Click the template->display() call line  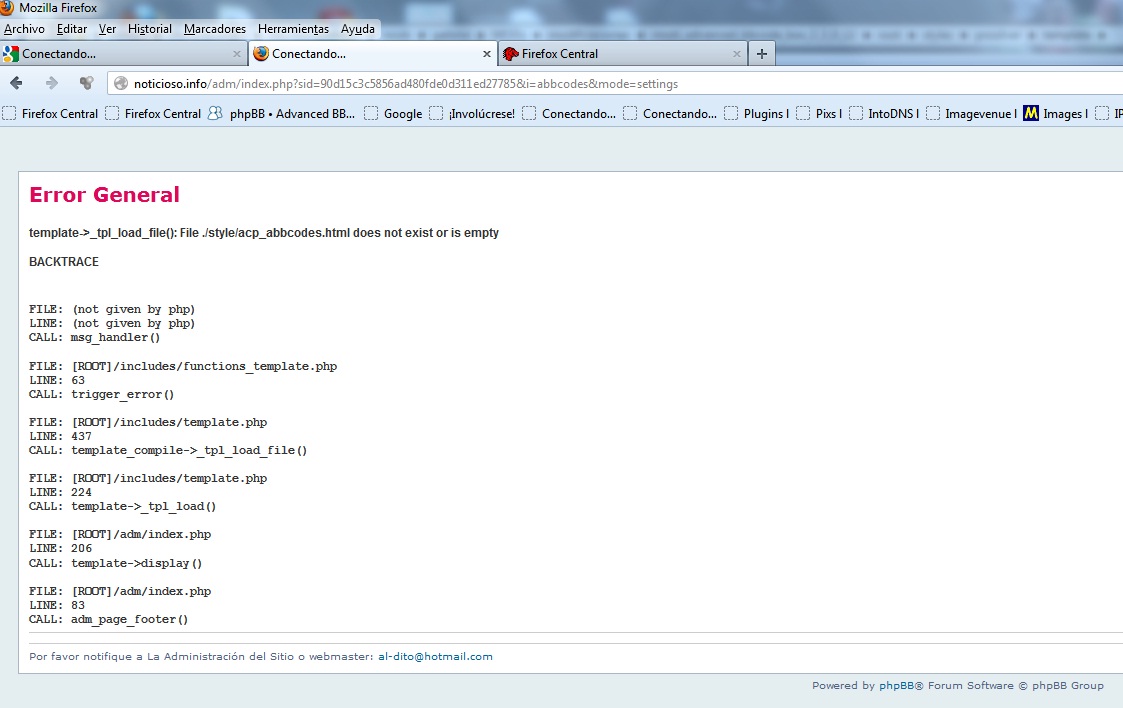(115, 563)
